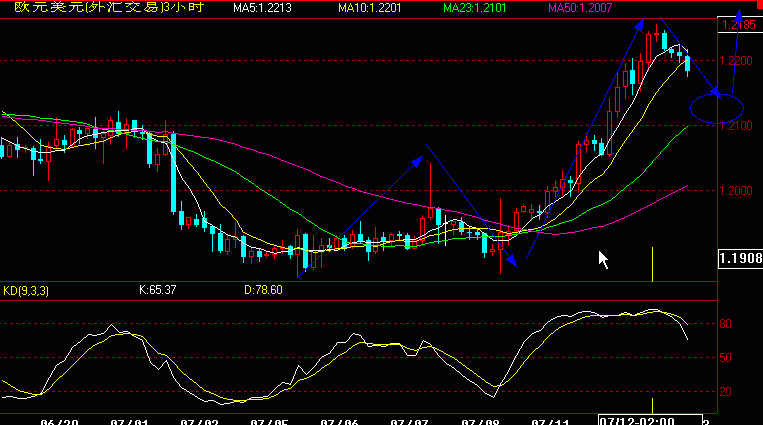This screenshot has width=763, height=425.
Task: Click the D:78.60 value
Action: coord(263,290)
